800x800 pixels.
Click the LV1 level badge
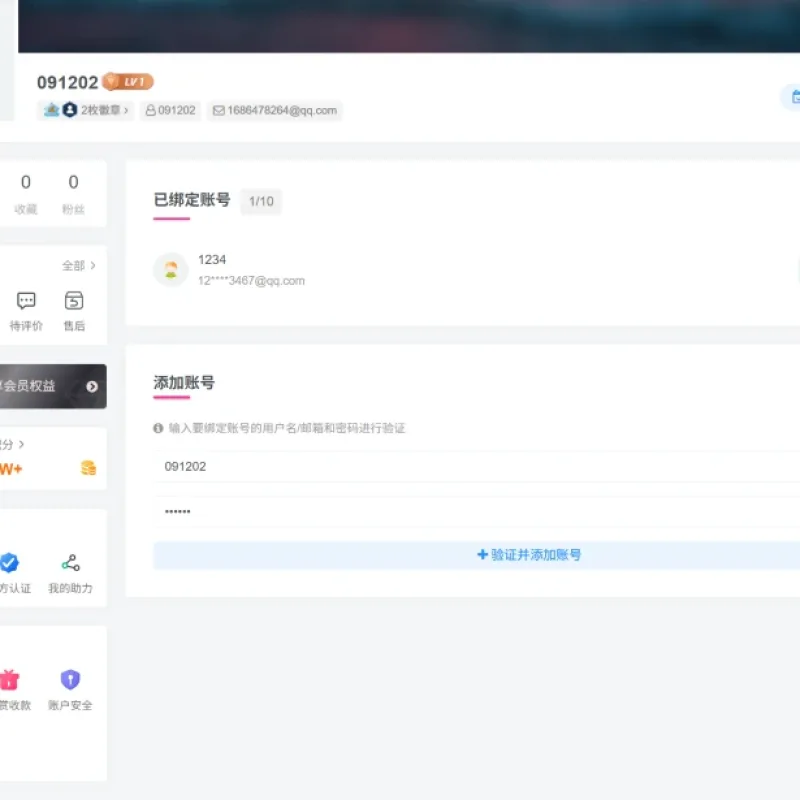(x=128, y=82)
